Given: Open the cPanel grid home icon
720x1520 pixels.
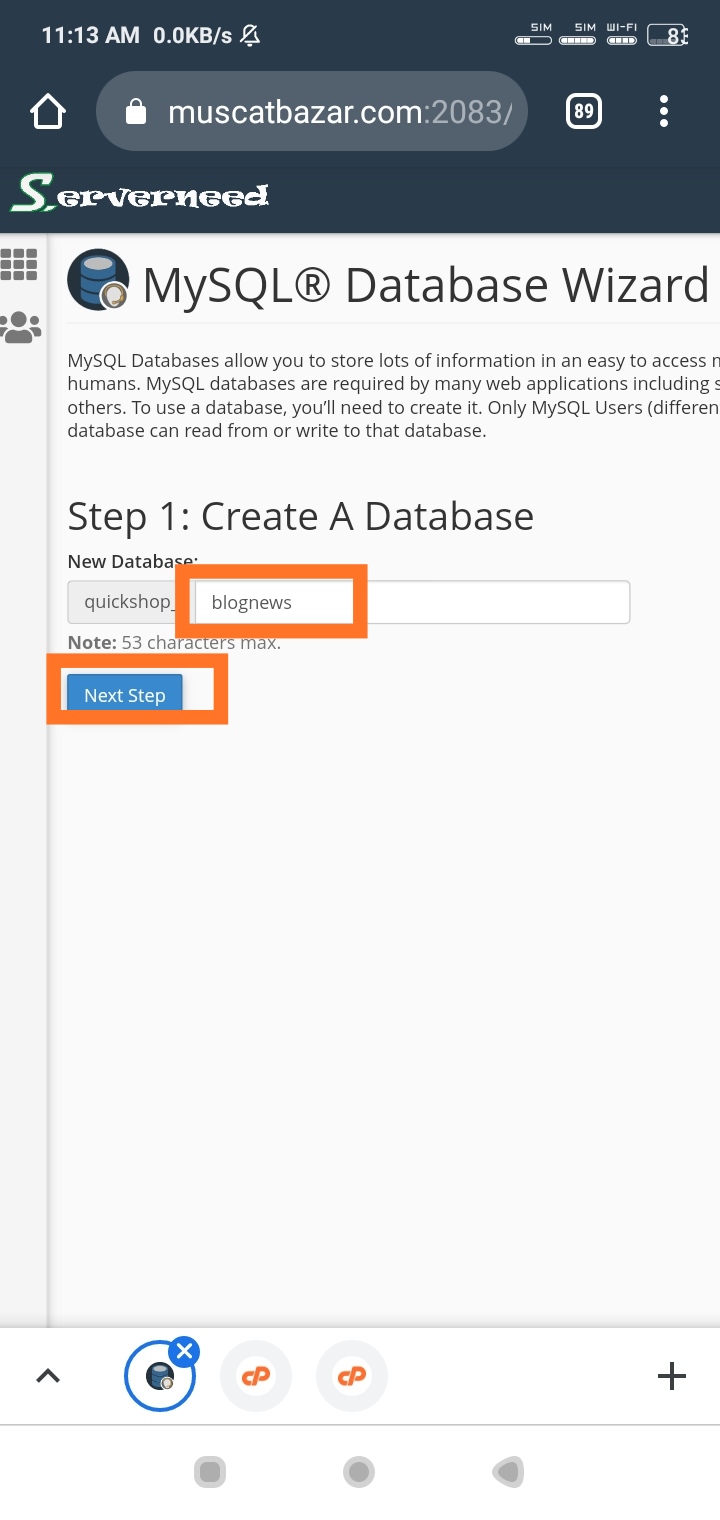Looking at the screenshot, I should pos(19,265).
